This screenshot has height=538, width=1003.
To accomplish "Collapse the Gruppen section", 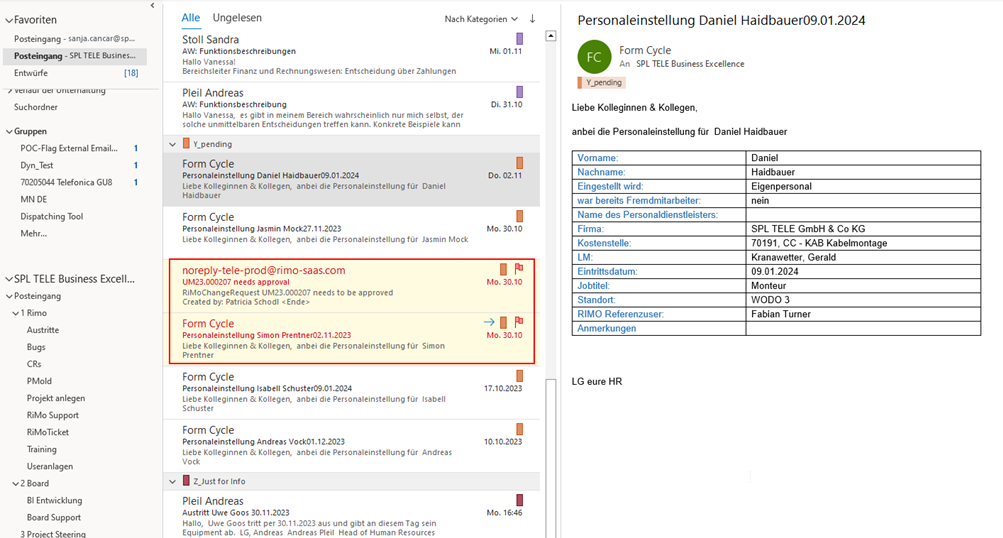I will pos(9,132).
